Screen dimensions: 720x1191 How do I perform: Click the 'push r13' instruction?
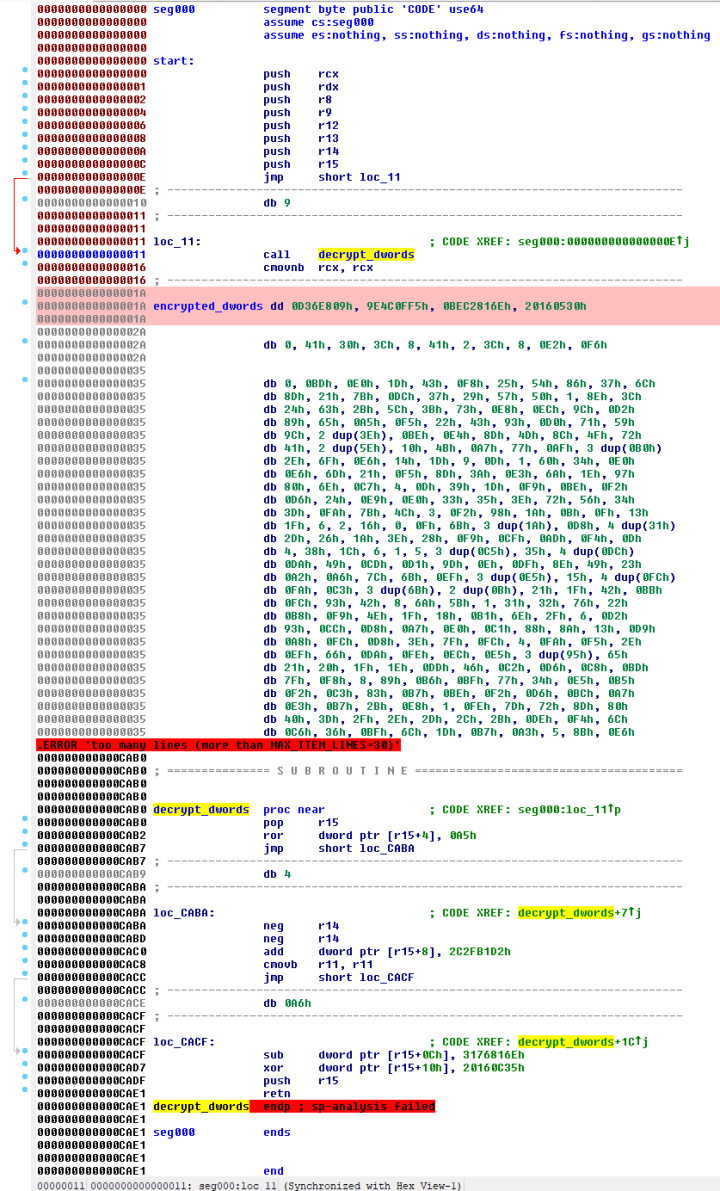coord(301,138)
